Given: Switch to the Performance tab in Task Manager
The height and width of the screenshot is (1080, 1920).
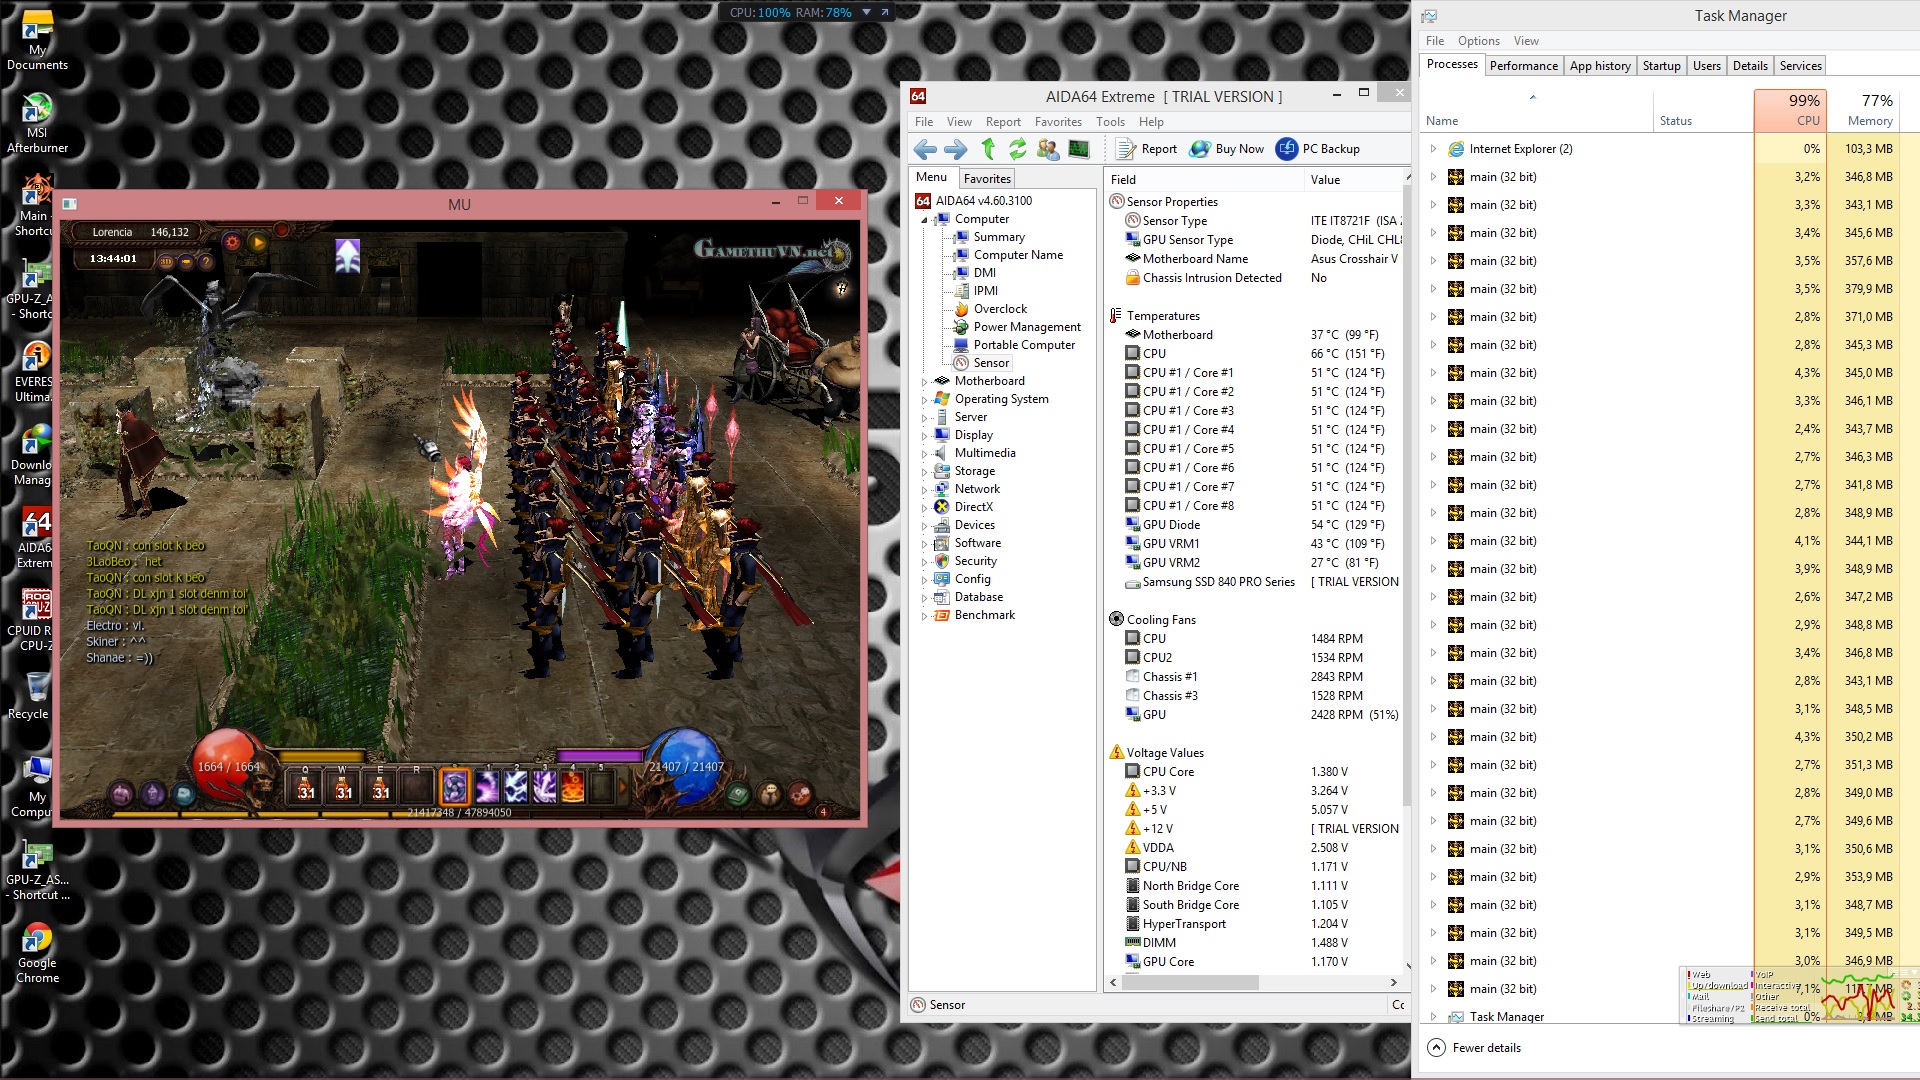Looking at the screenshot, I should click(x=1523, y=66).
